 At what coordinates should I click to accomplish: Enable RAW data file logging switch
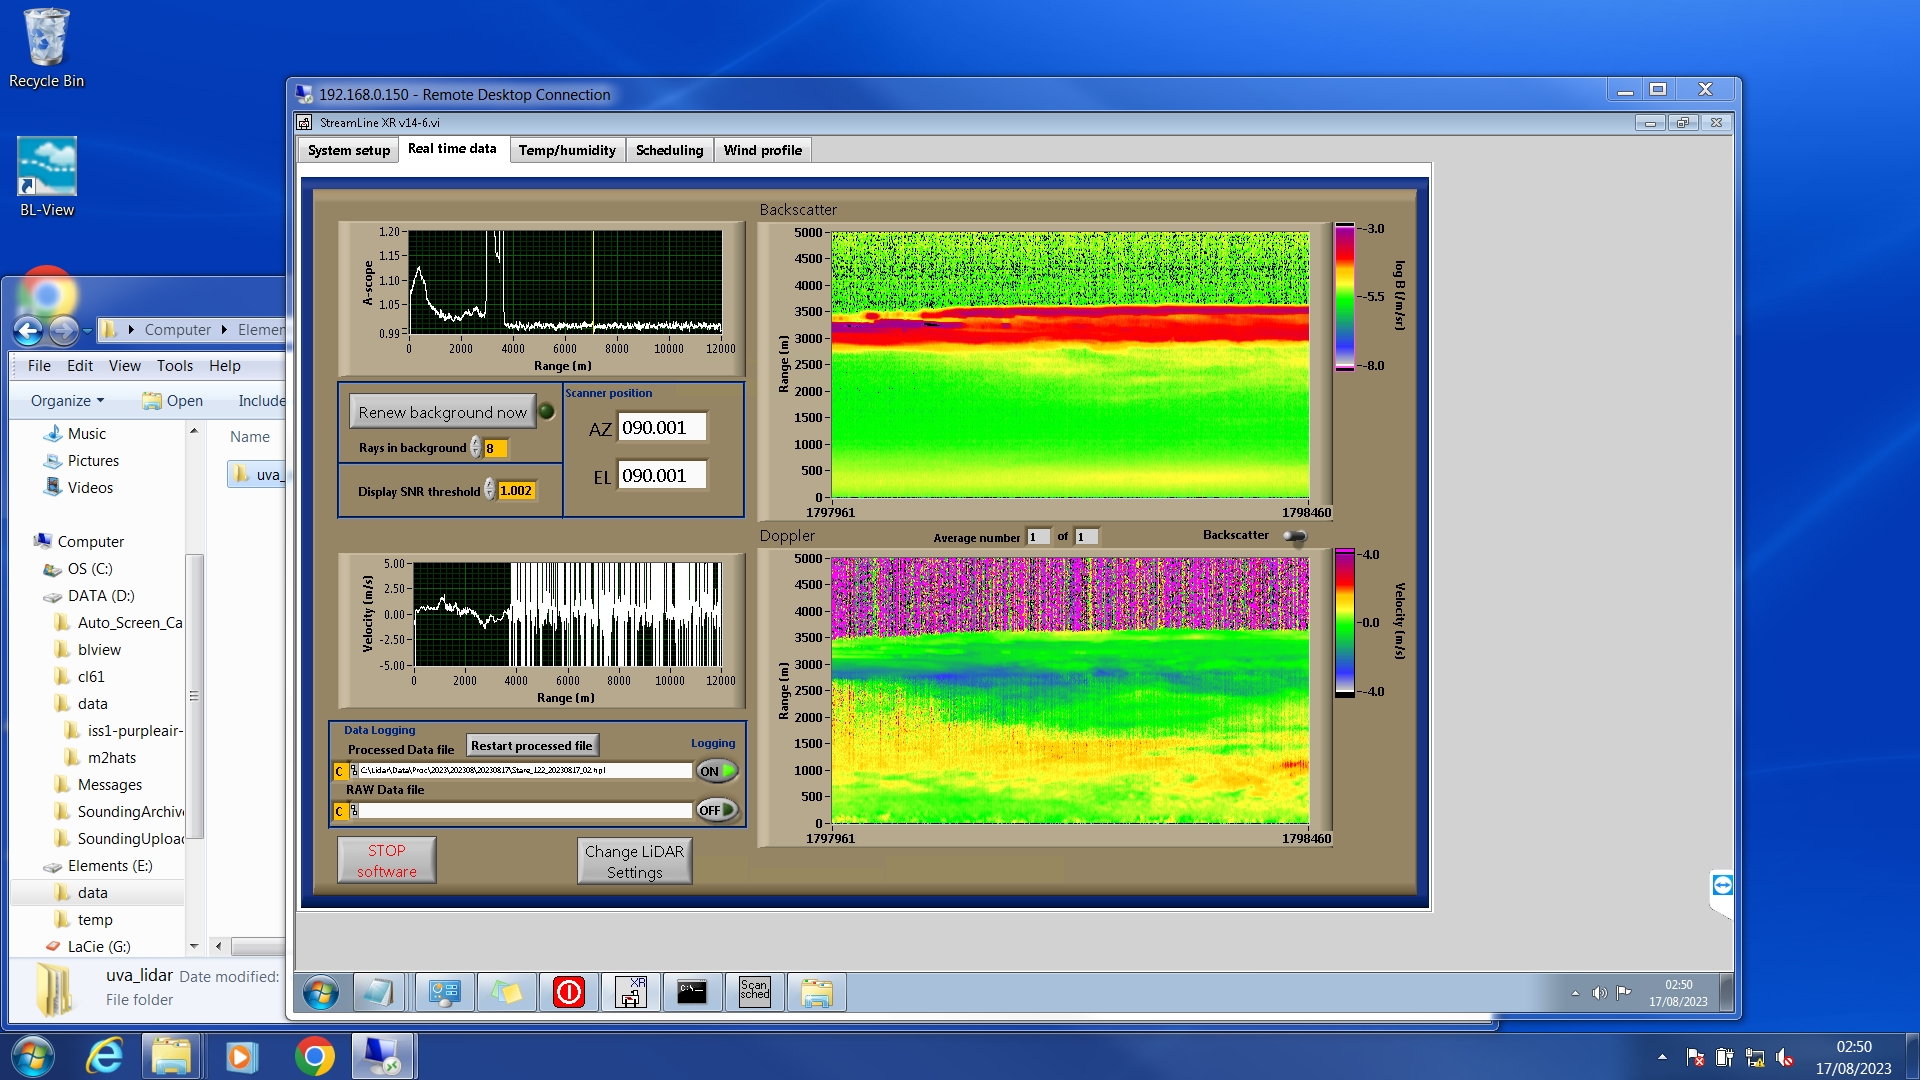(x=717, y=810)
